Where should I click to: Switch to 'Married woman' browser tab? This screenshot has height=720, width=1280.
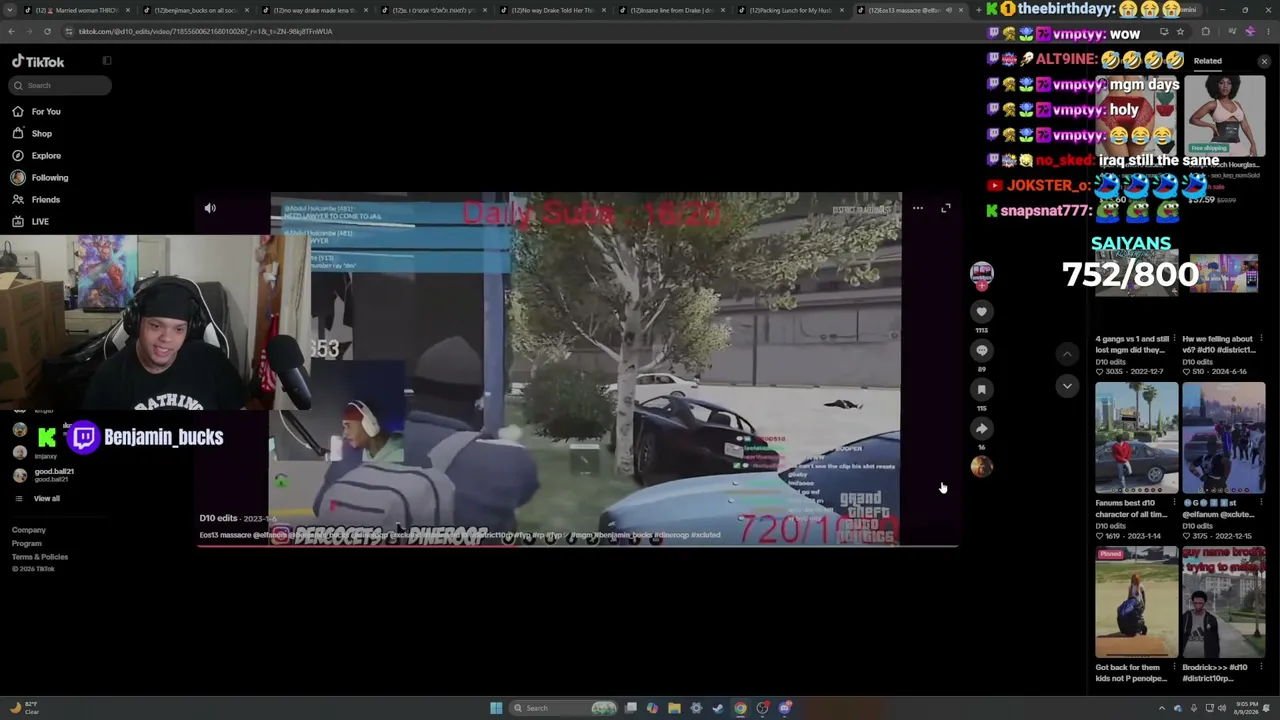click(x=75, y=10)
